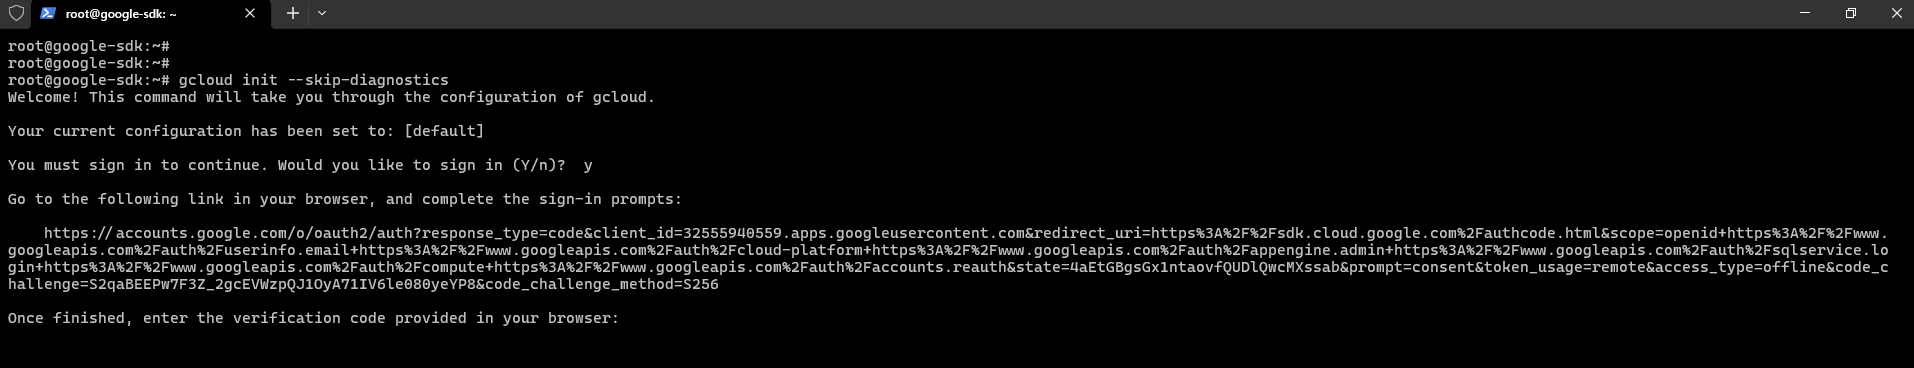1914x368 pixels.
Task: Open a new terminal tab with the plus icon
Action: click(292, 13)
